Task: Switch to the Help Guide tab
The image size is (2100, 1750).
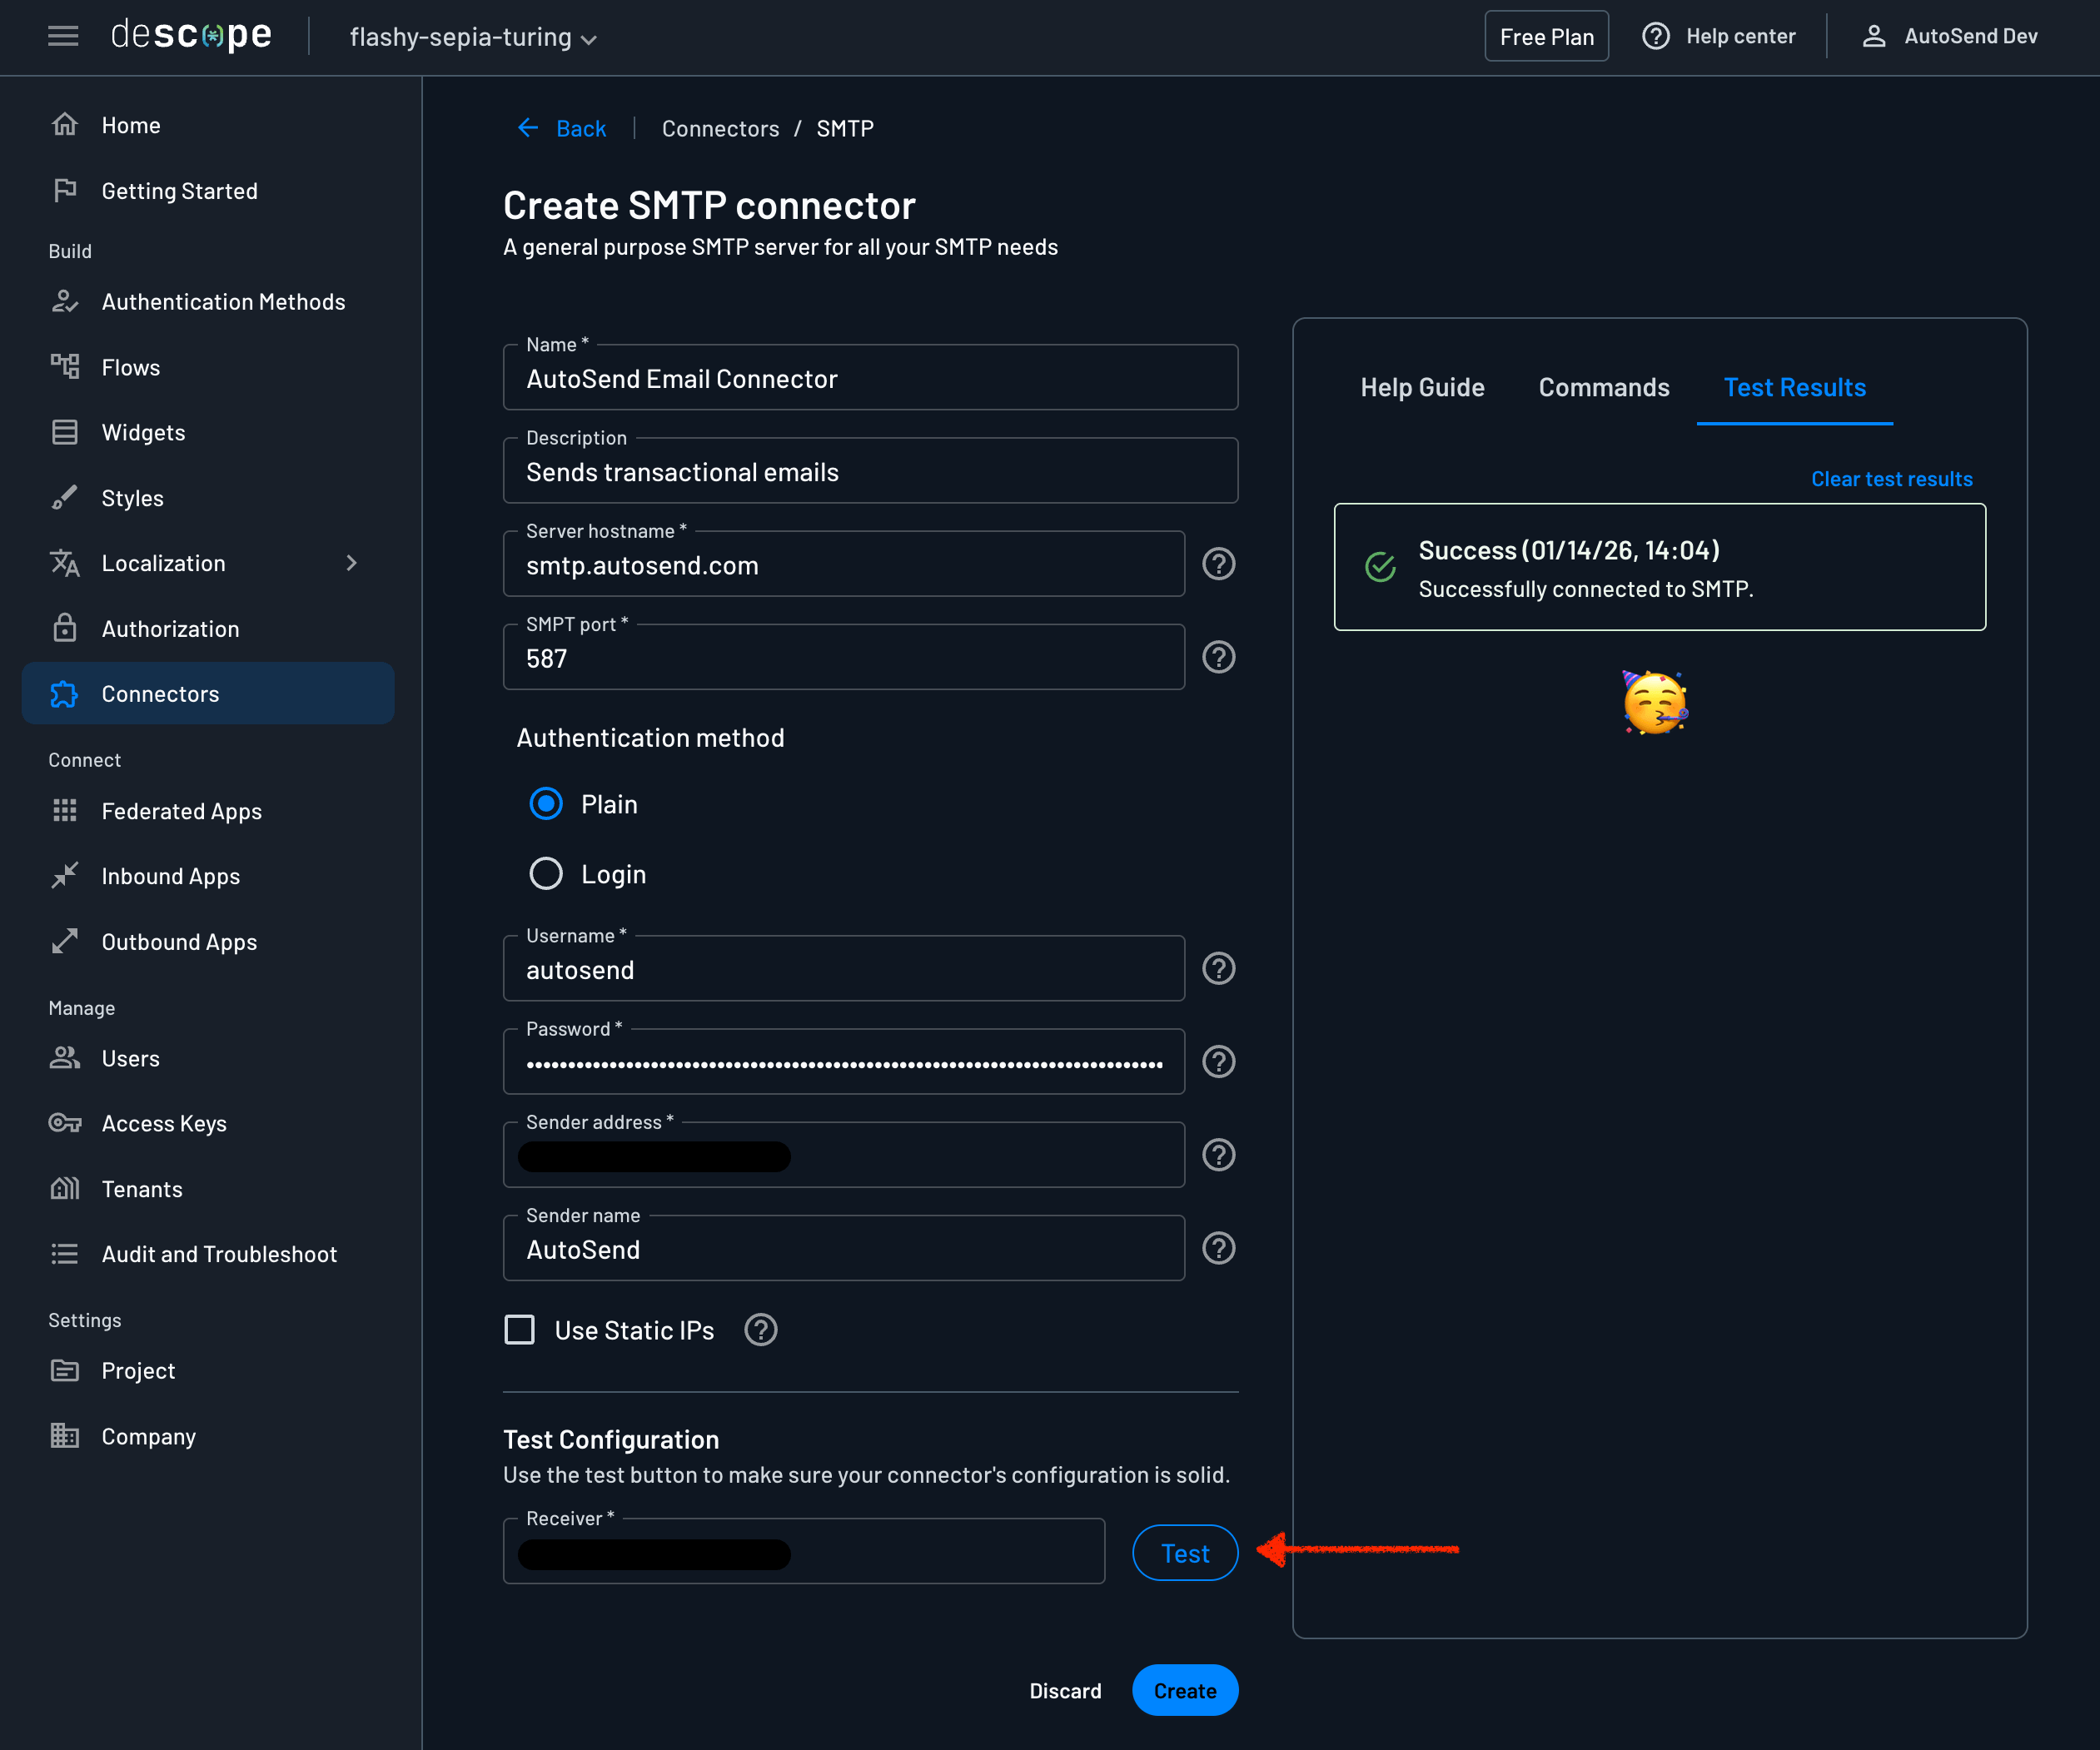Action: pos(1422,388)
